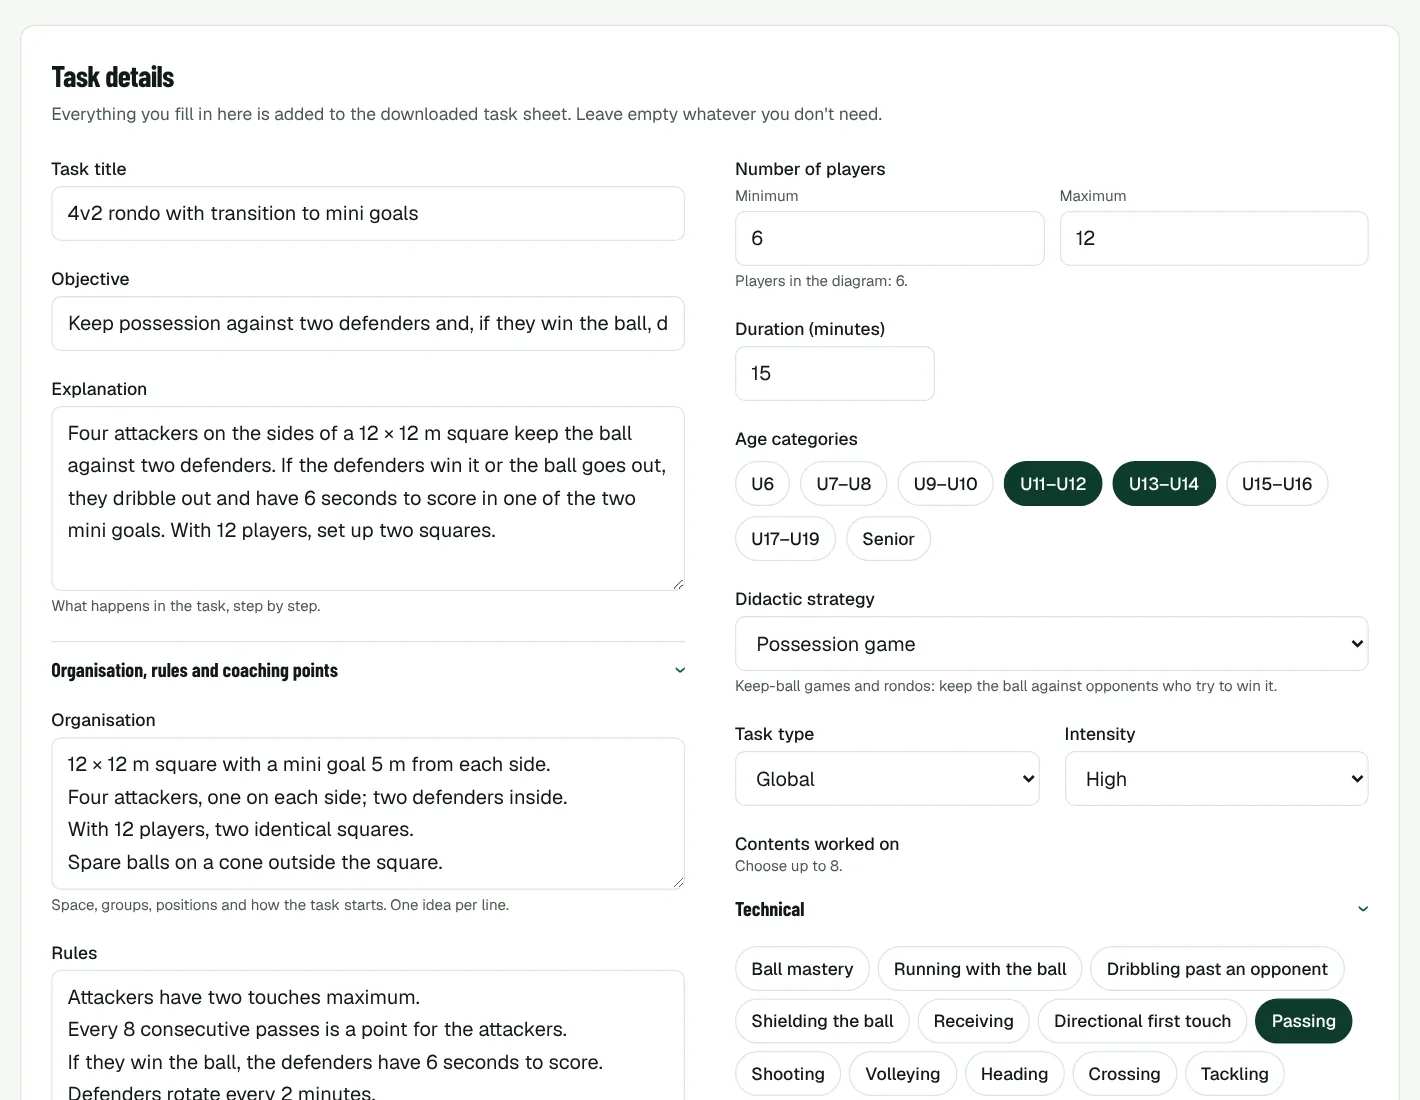Select the Dribbling past an opponent chip

[x=1217, y=969]
